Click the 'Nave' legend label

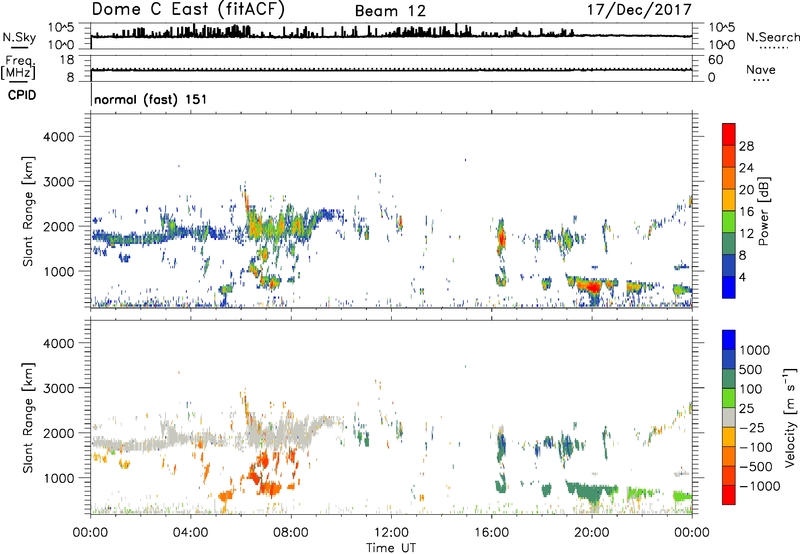click(761, 70)
